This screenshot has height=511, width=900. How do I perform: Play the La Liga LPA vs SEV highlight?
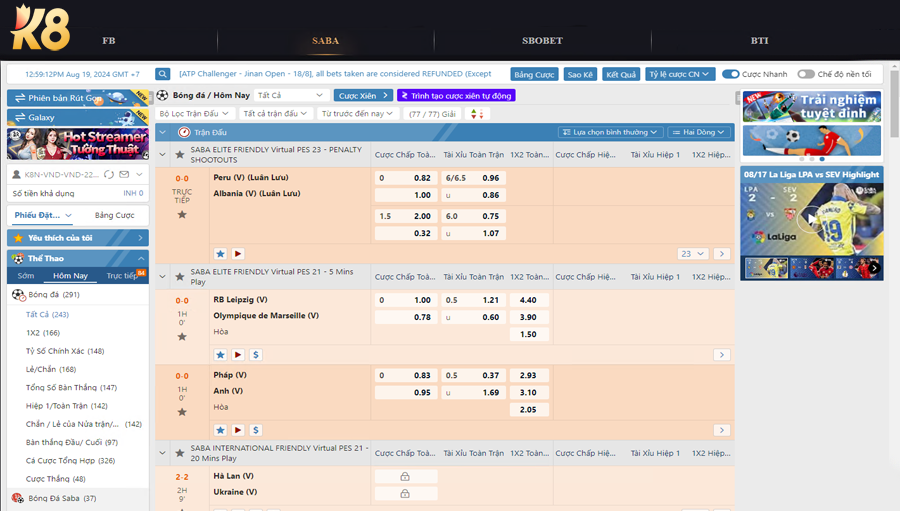pyautogui.click(x=812, y=219)
